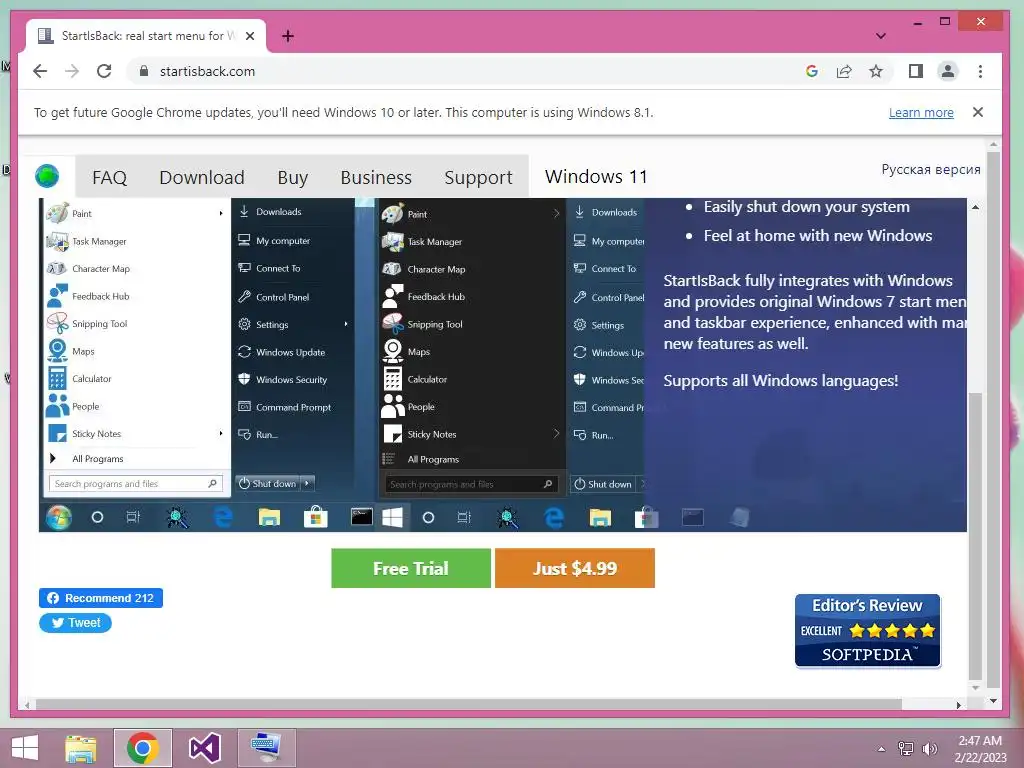
Task: Click the Google icon in address bar
Action: pos(812,71)
